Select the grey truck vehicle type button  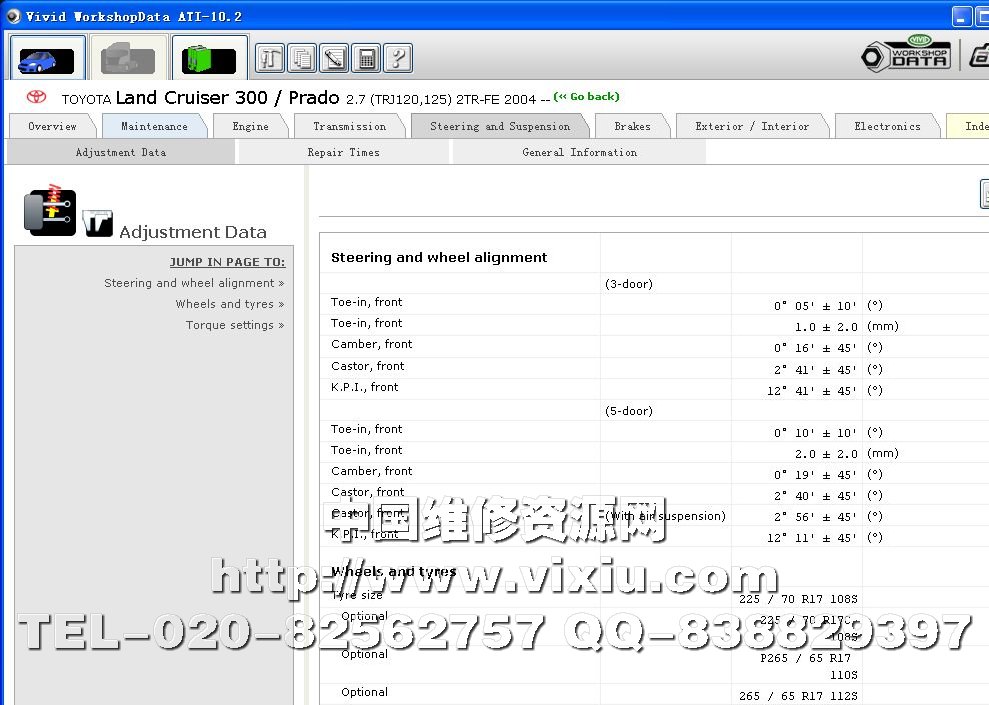(129, 58)
